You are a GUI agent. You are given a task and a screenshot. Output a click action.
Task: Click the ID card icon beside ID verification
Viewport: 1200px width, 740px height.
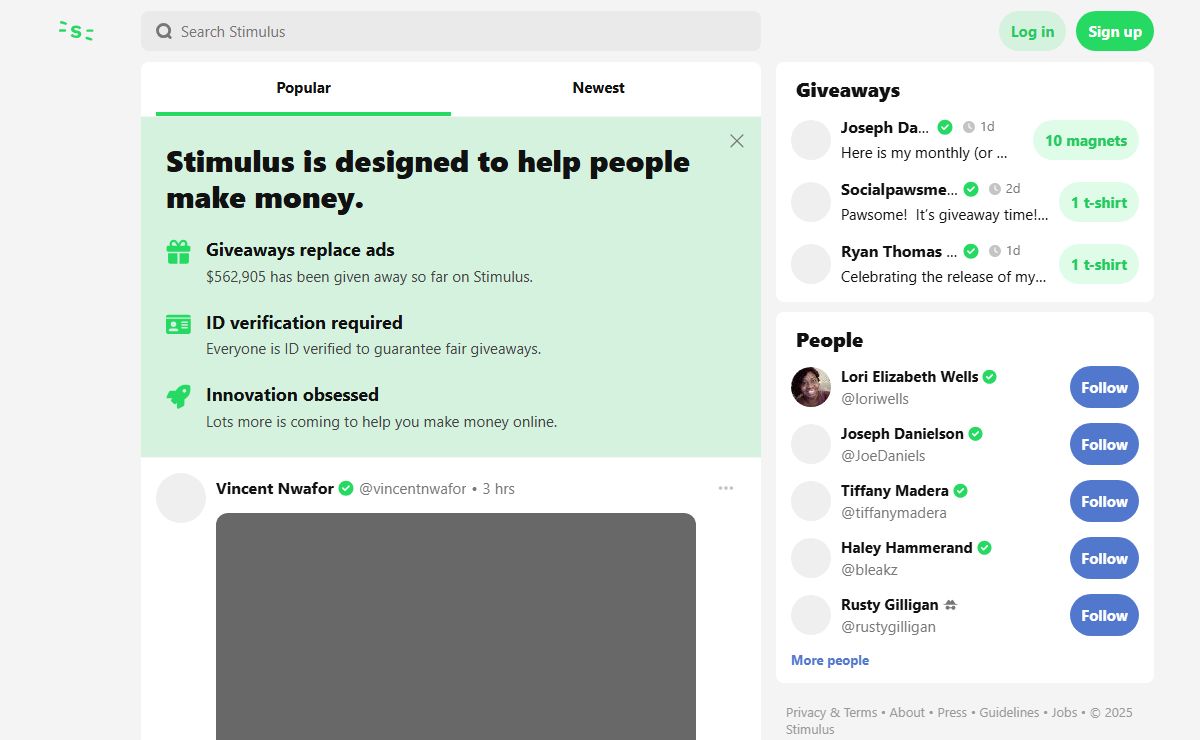pyautogui.click(x=178, y=324)
